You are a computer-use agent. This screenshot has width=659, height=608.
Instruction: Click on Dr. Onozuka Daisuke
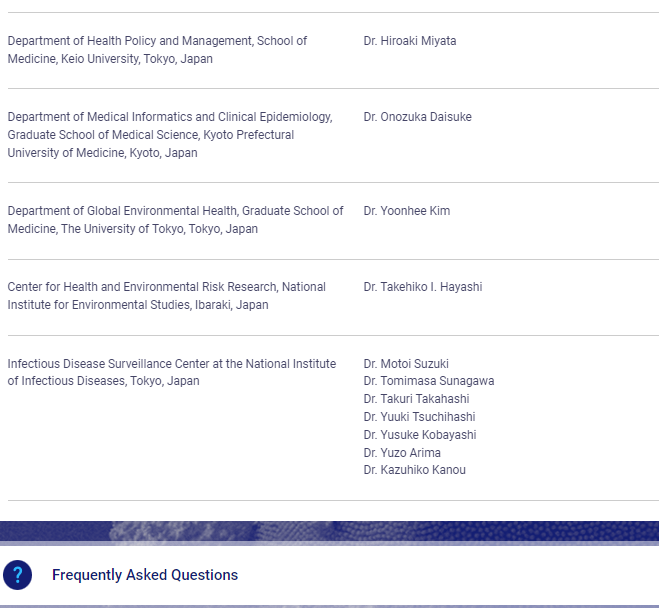click(x=417, y=117)
